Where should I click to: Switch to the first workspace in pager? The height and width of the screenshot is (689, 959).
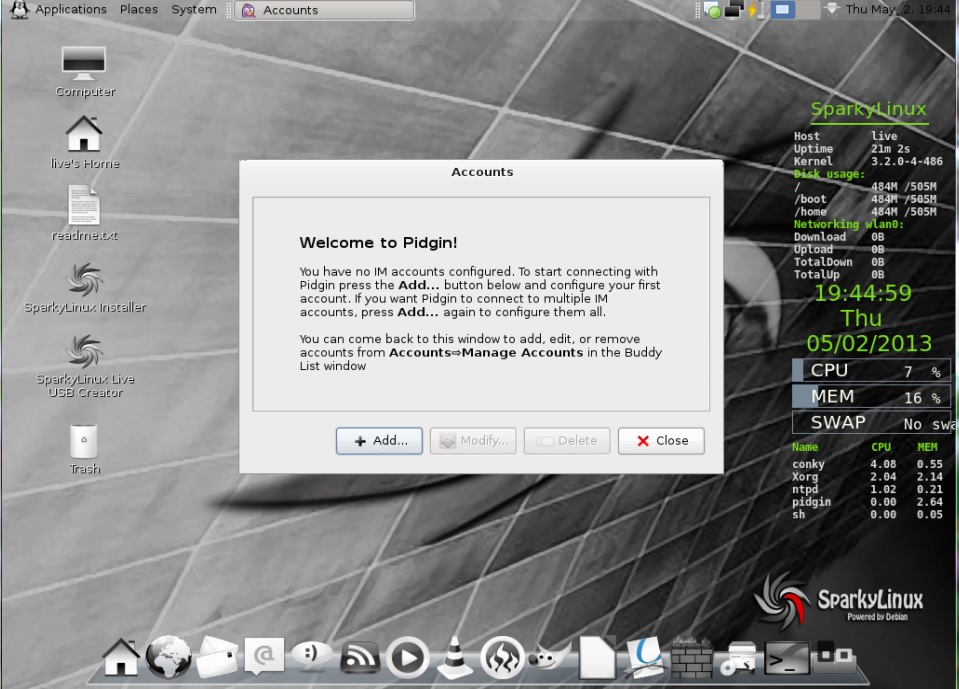782,10
